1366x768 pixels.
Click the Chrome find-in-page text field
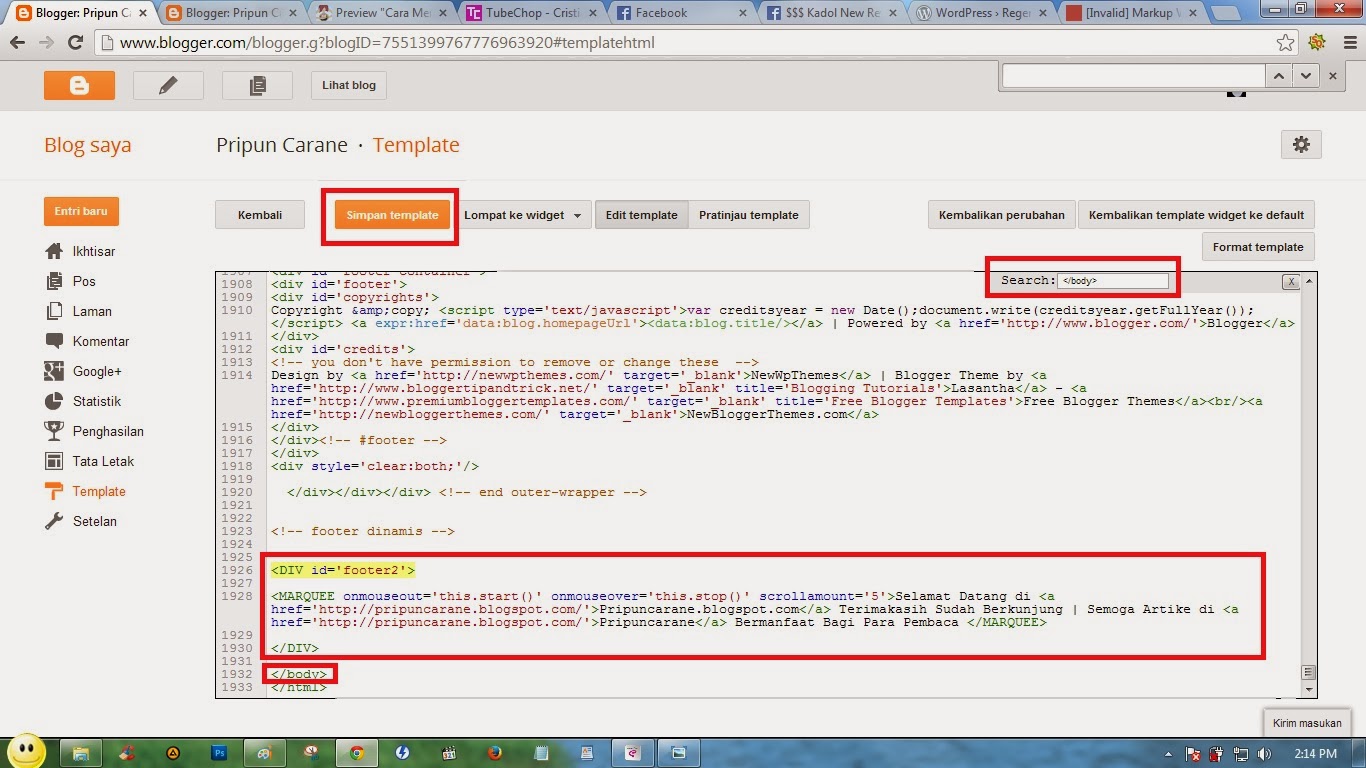1133,75
